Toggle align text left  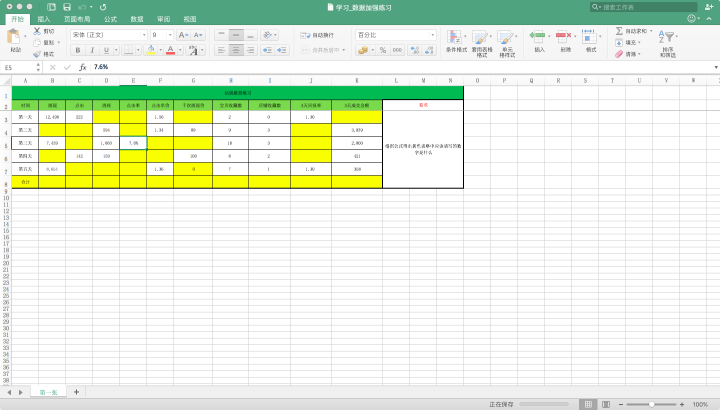click(221, 50)
